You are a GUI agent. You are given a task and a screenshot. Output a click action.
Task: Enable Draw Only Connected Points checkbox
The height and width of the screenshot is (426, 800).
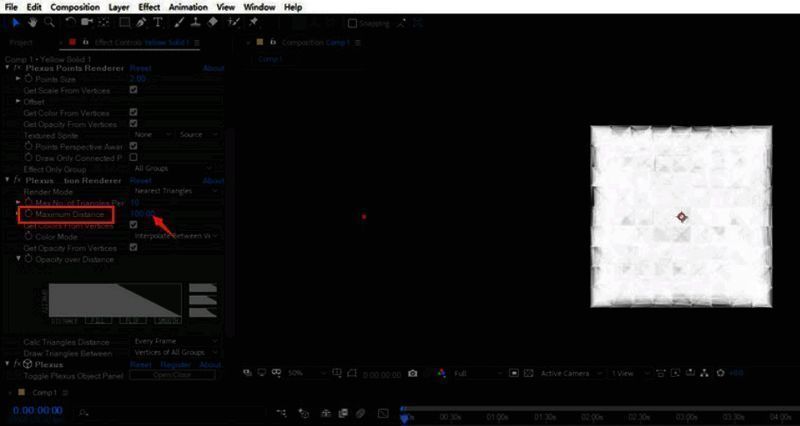(x=134, y=157)
